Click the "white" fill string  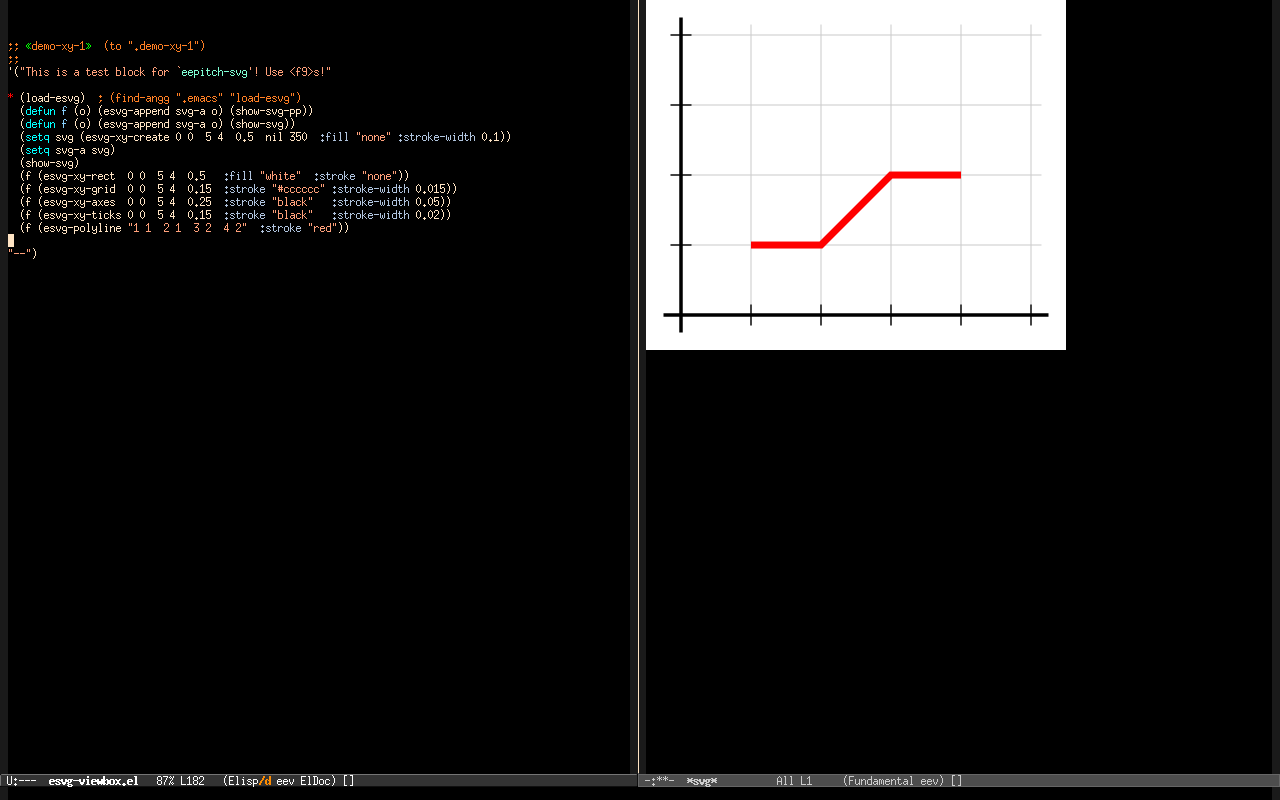281,176
